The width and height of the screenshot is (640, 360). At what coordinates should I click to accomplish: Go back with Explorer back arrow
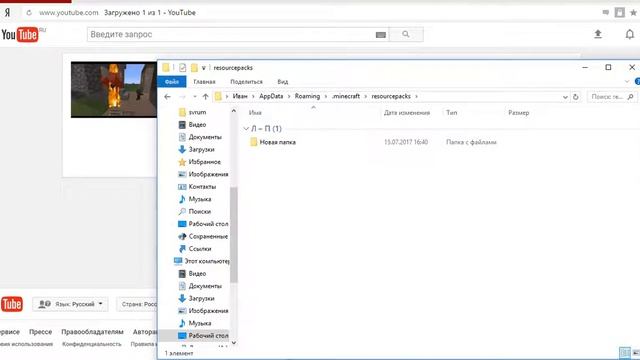(167, 97)
